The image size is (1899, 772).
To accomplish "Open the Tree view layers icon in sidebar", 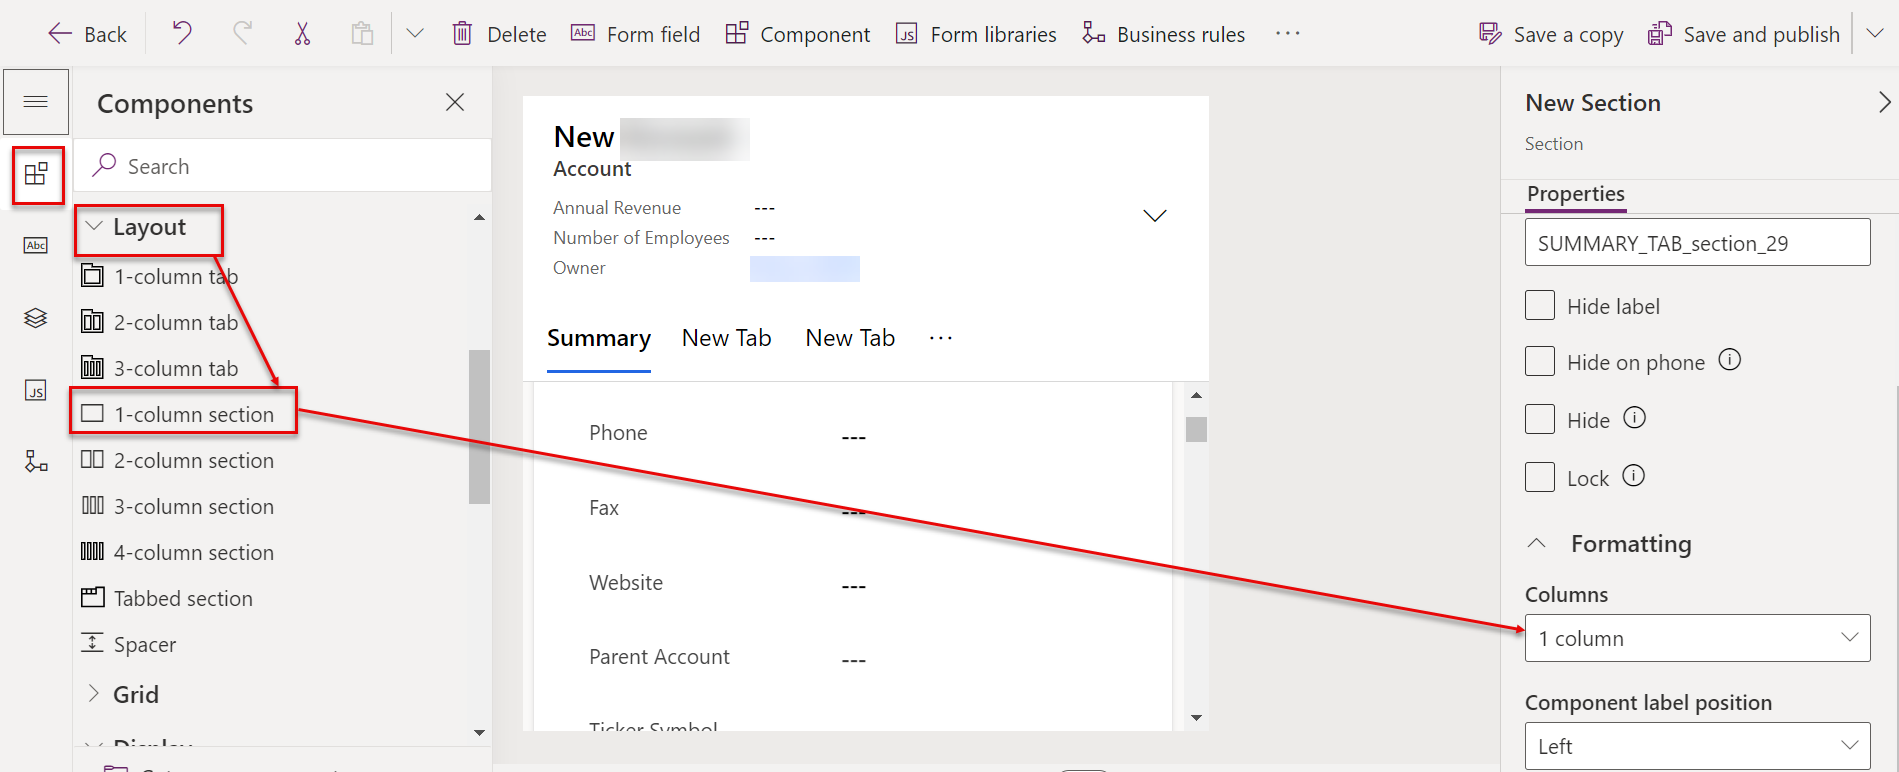I will pos(36,318).
